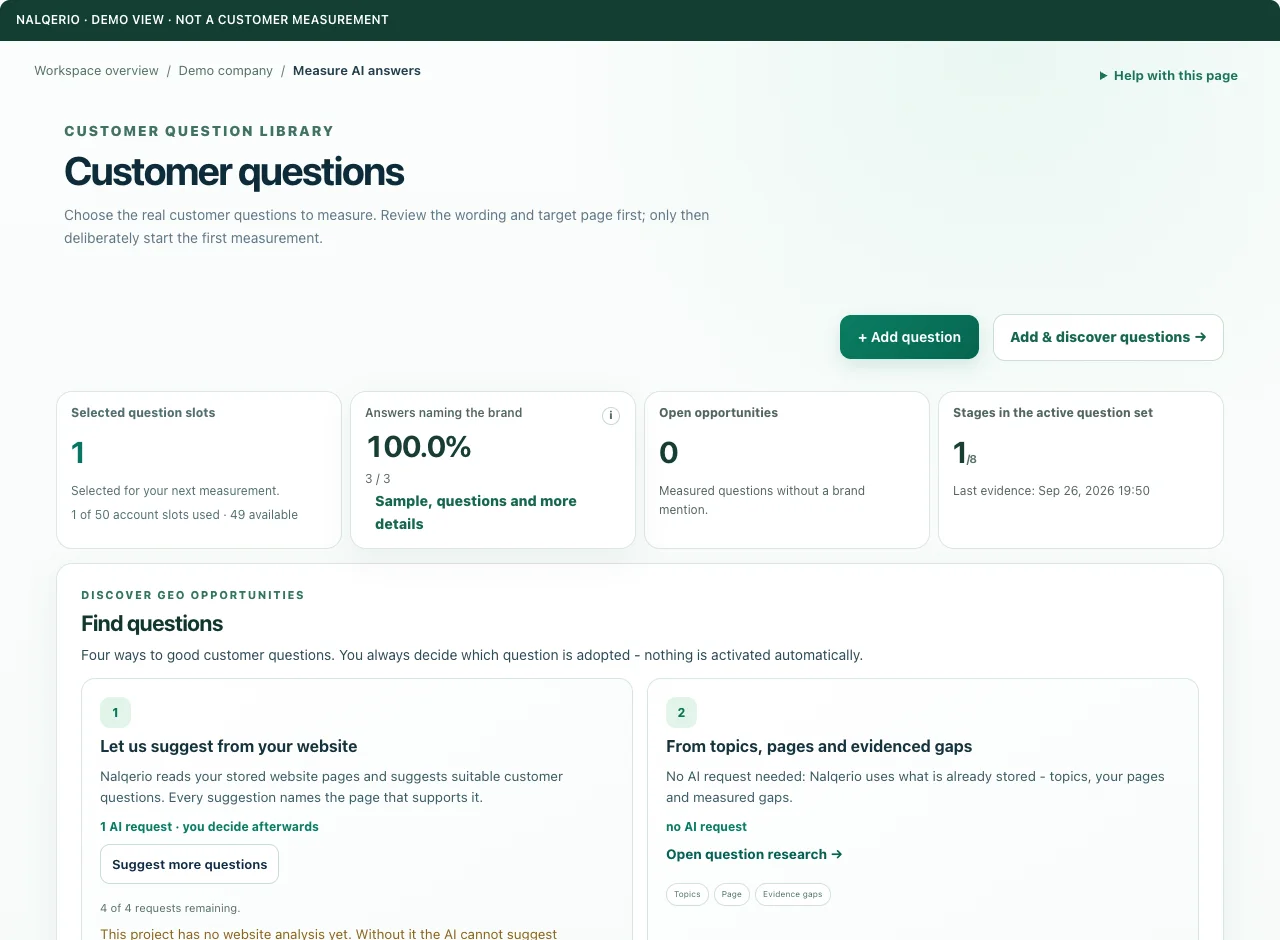Viewport: 1280px width, 940px height.
Task: Click Suggest more questions button
Action: tap(189, 864)
